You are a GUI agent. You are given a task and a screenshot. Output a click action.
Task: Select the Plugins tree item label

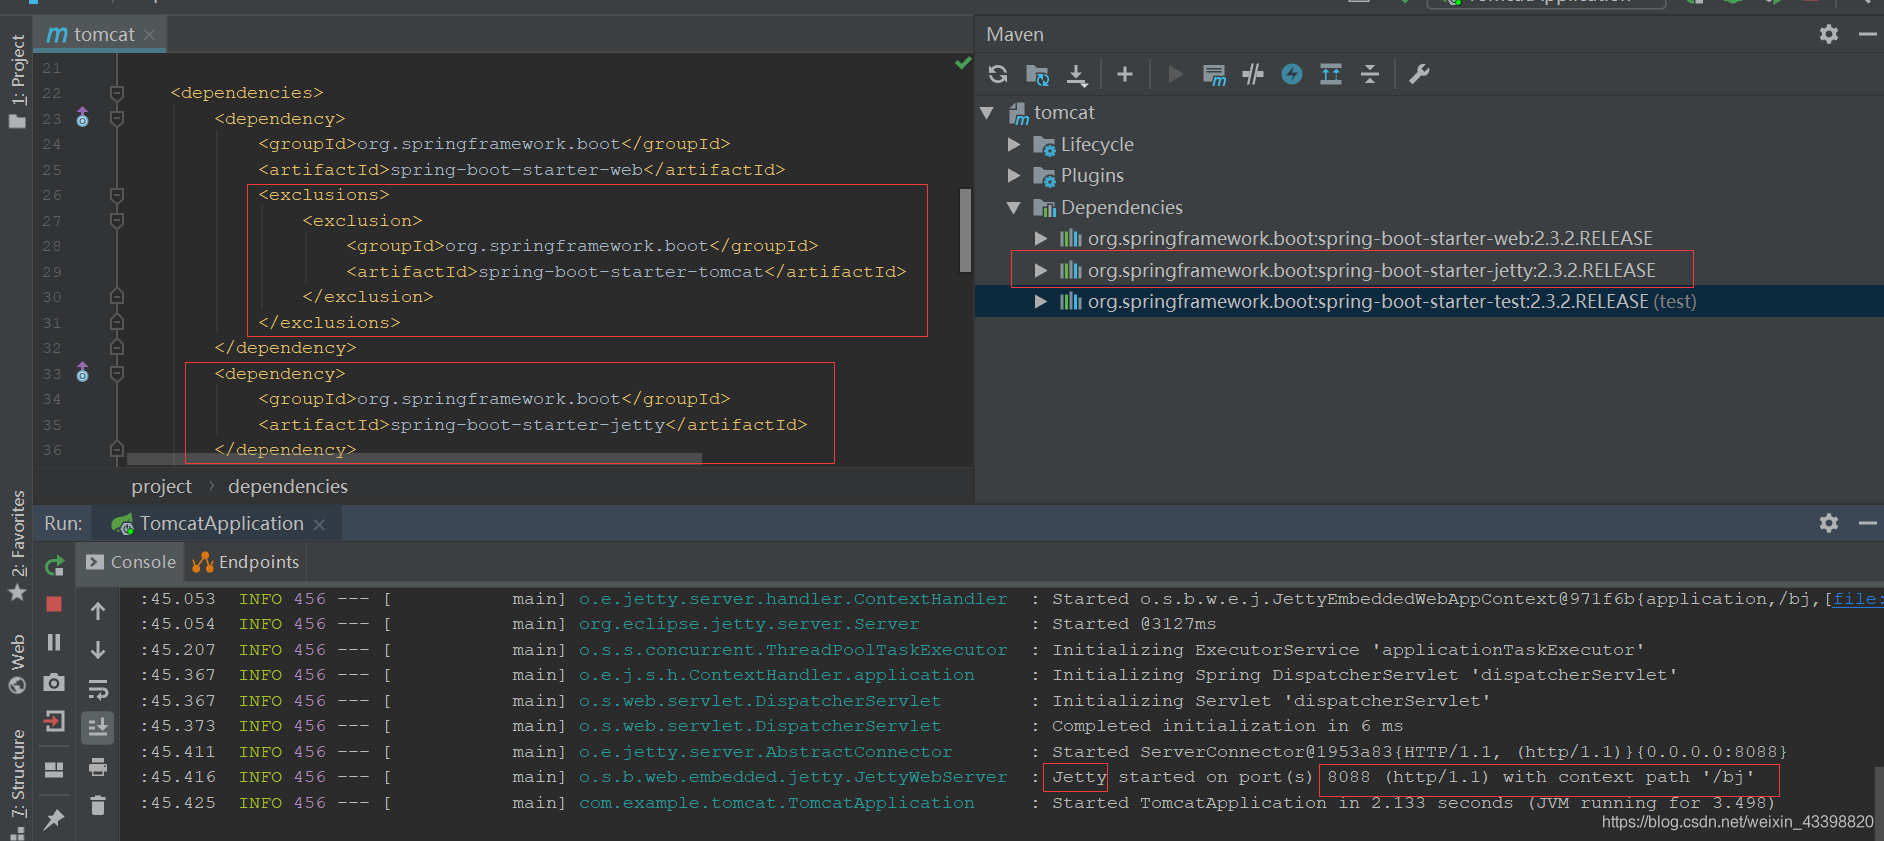coord(1092,176)
